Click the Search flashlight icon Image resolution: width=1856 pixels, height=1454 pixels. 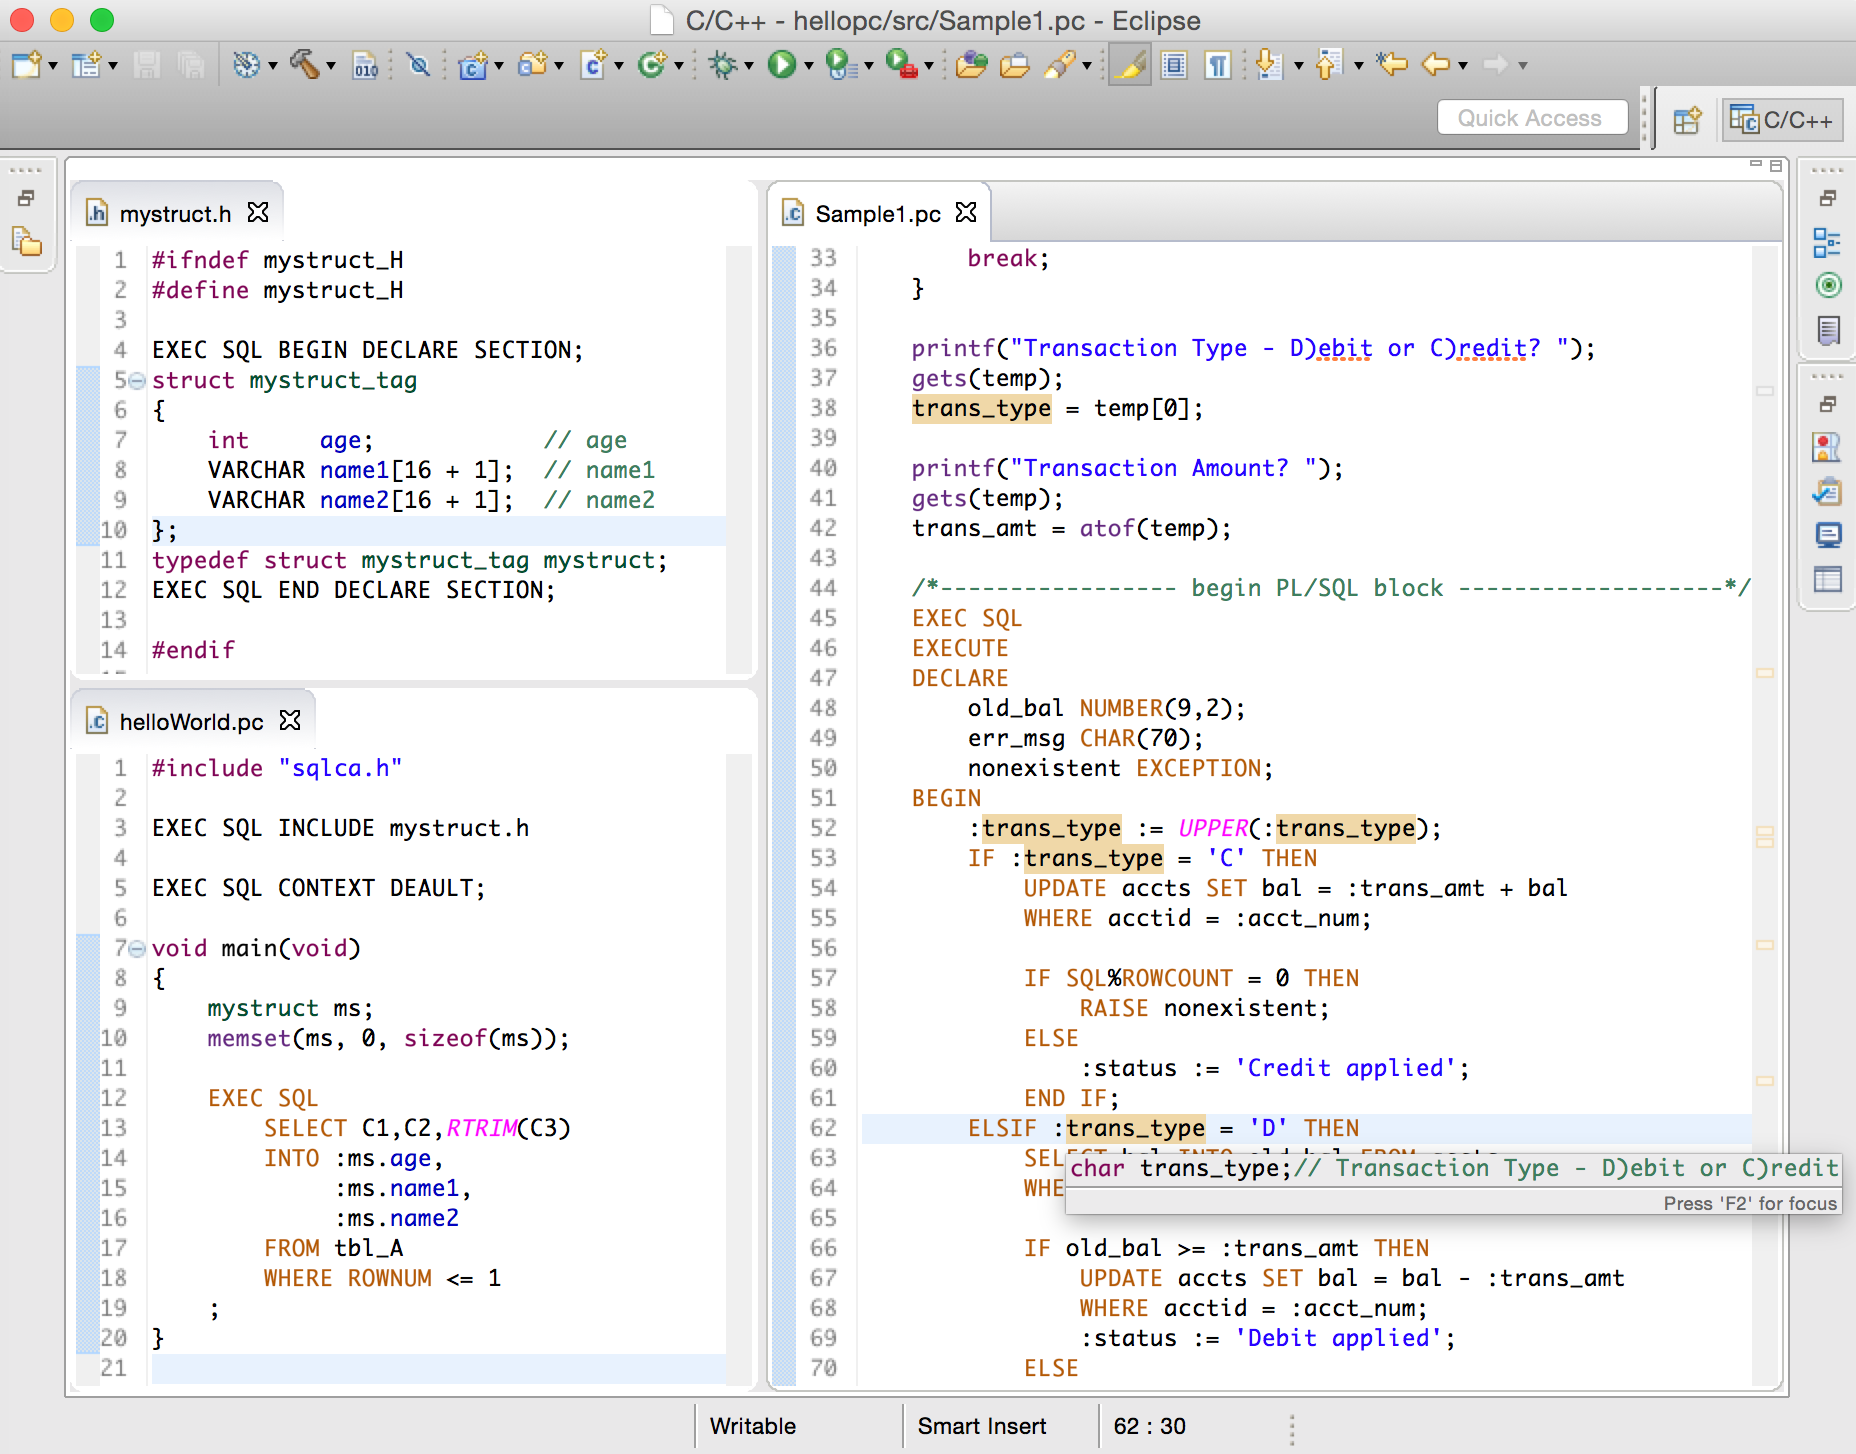click(x=1059, y=65)
